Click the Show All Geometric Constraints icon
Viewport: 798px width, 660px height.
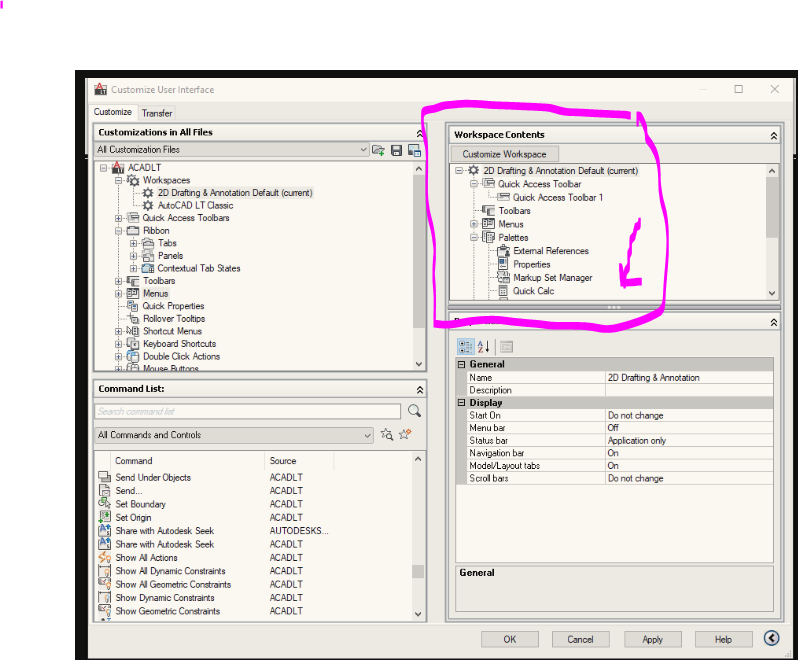tap(104, 584)
